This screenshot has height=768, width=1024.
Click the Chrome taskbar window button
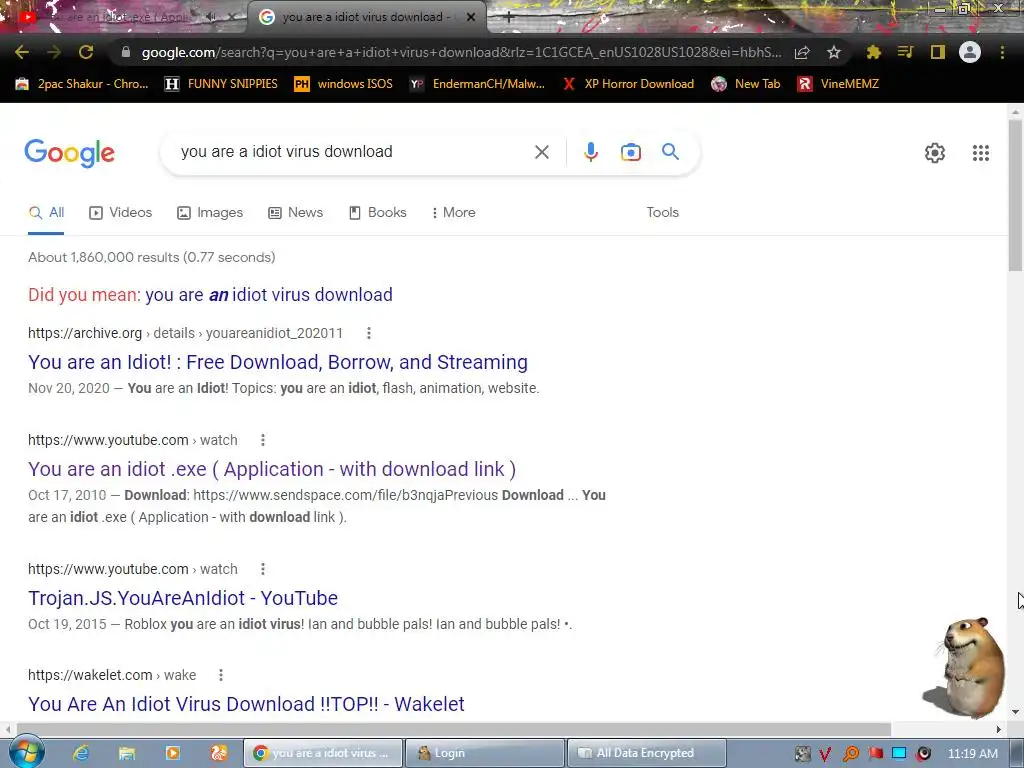323,753
